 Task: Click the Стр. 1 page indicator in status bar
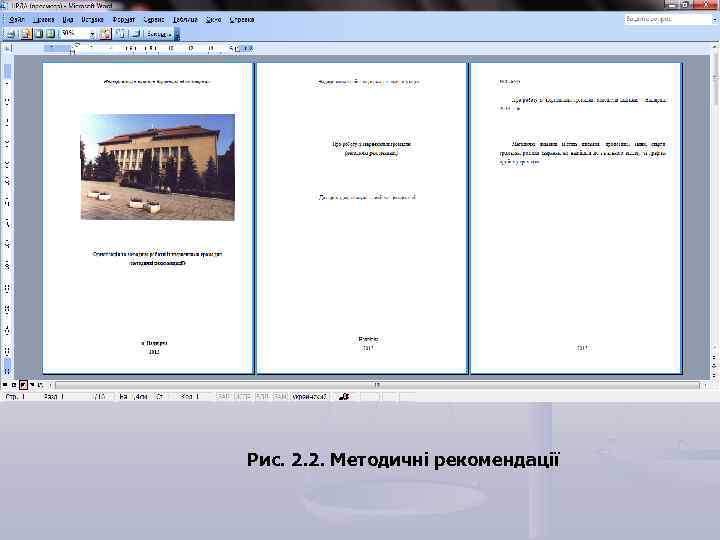pos(16,396)
